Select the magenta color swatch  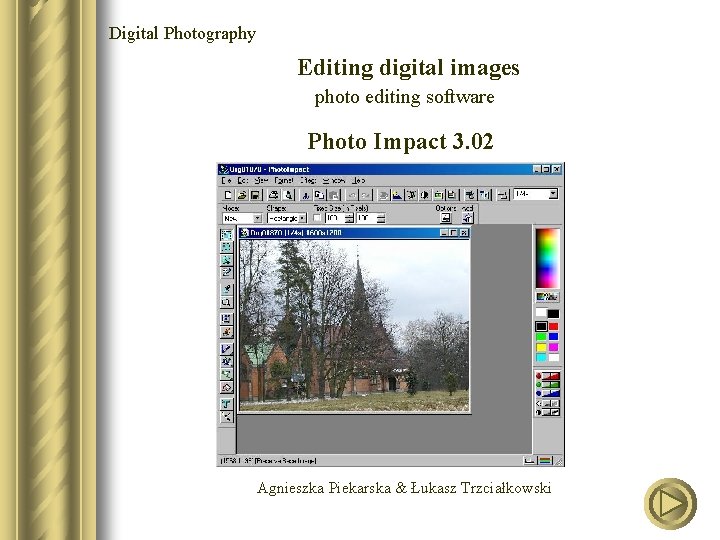tap(553, 348)
